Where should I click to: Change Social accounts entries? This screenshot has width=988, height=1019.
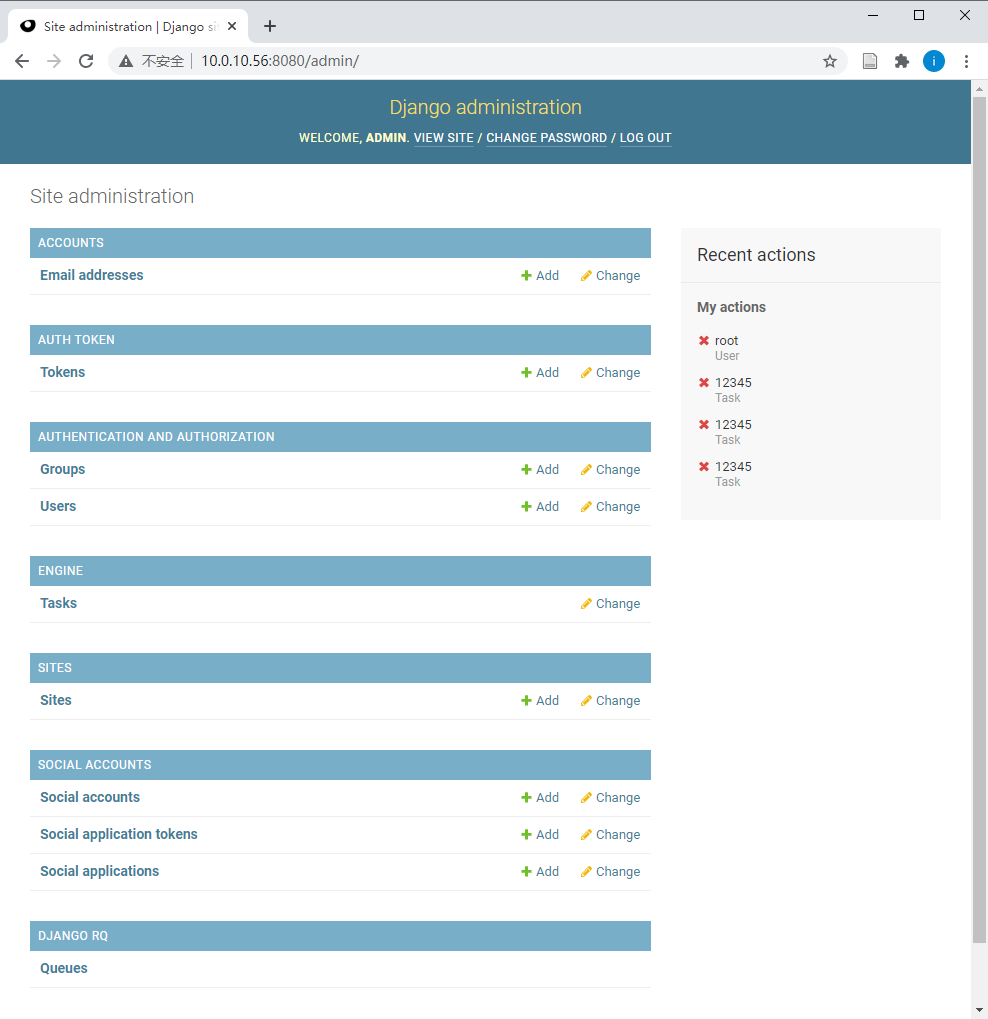coord(610,797)
